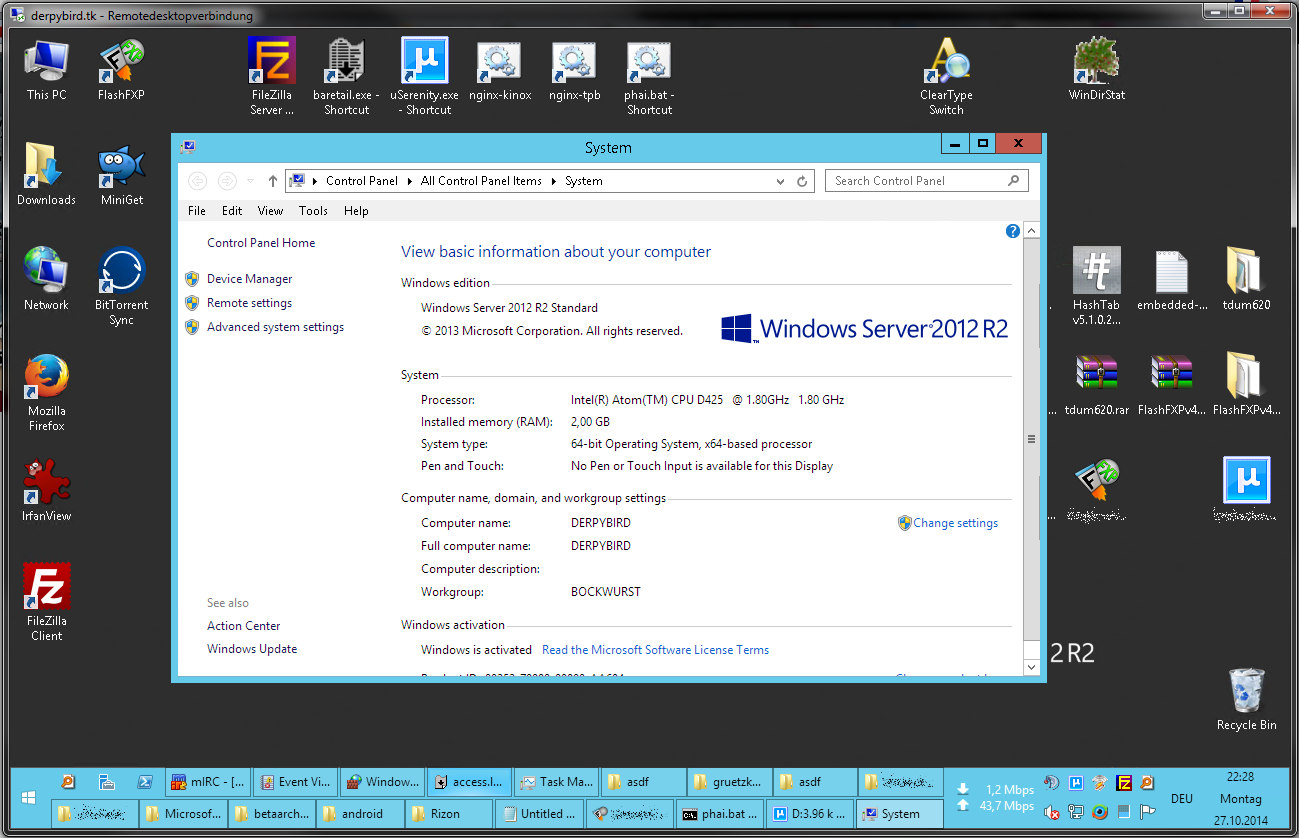1299x838 pixels.
Task: Open the Tools menu
Action: click(313, 211)
